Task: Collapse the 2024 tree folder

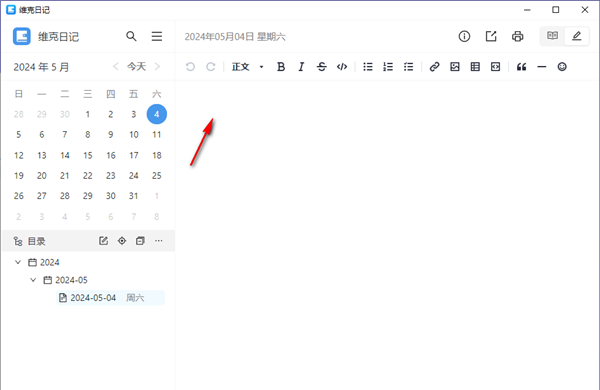Action: point(18,262)
